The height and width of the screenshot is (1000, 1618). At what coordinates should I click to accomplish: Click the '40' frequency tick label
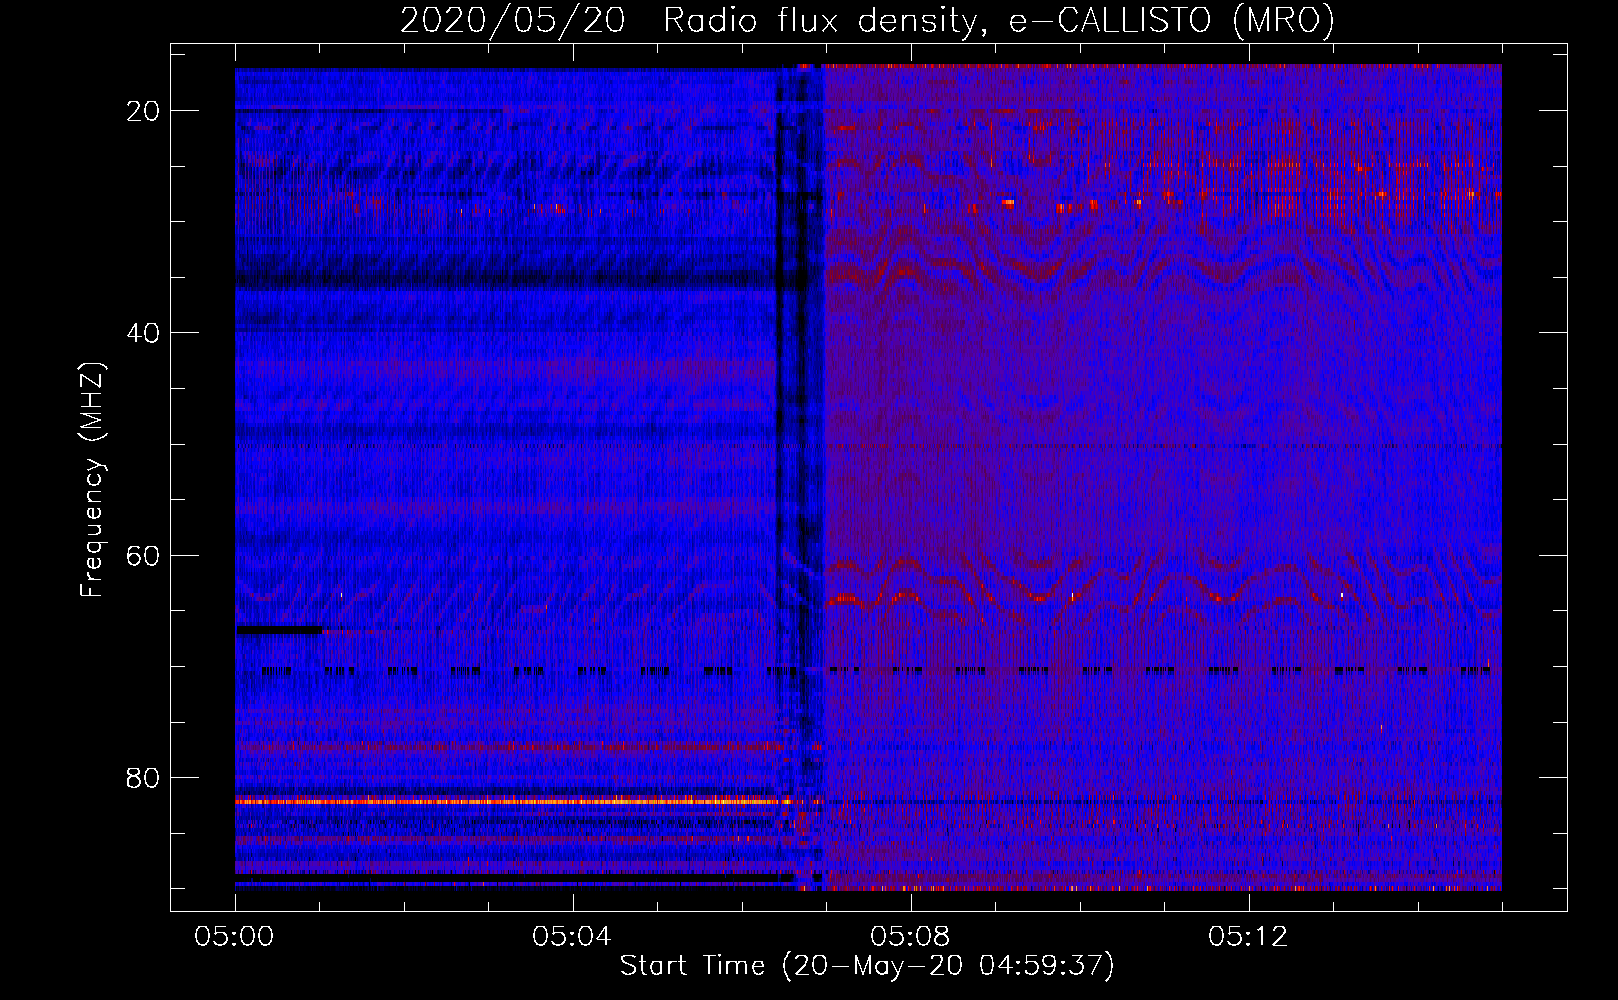point(144,333)
